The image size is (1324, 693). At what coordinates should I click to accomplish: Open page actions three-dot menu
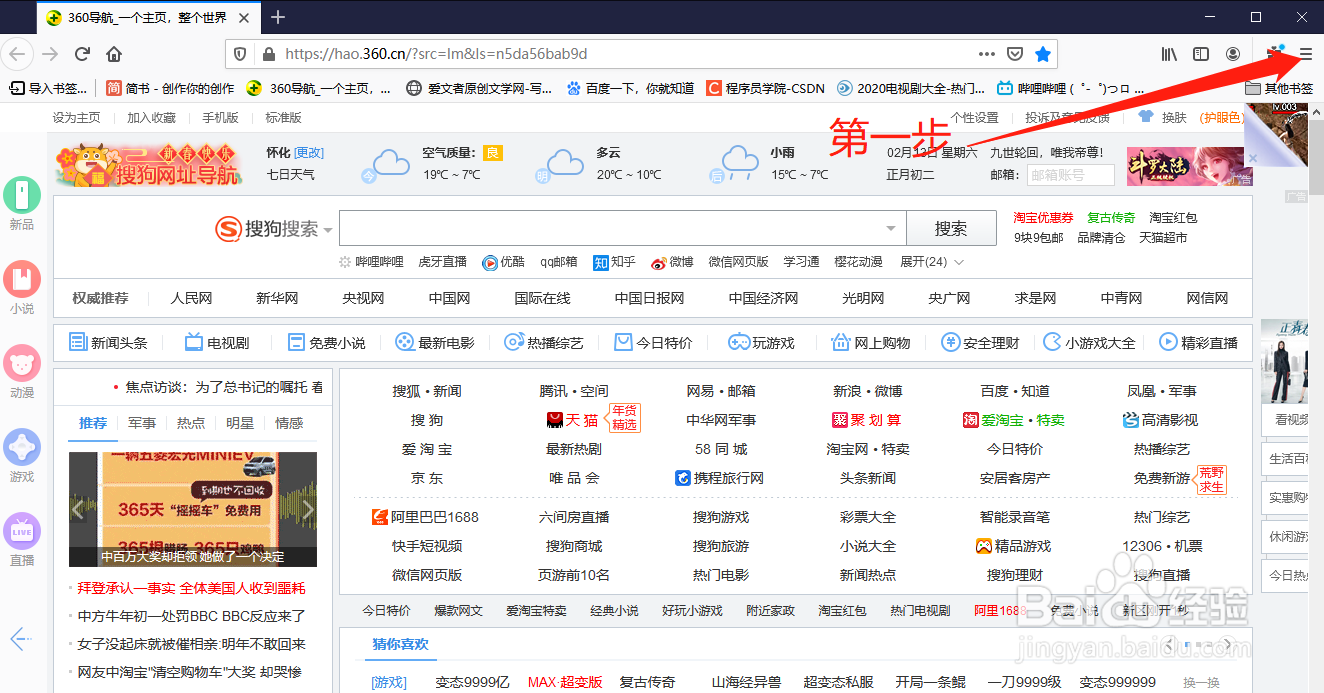986,54
